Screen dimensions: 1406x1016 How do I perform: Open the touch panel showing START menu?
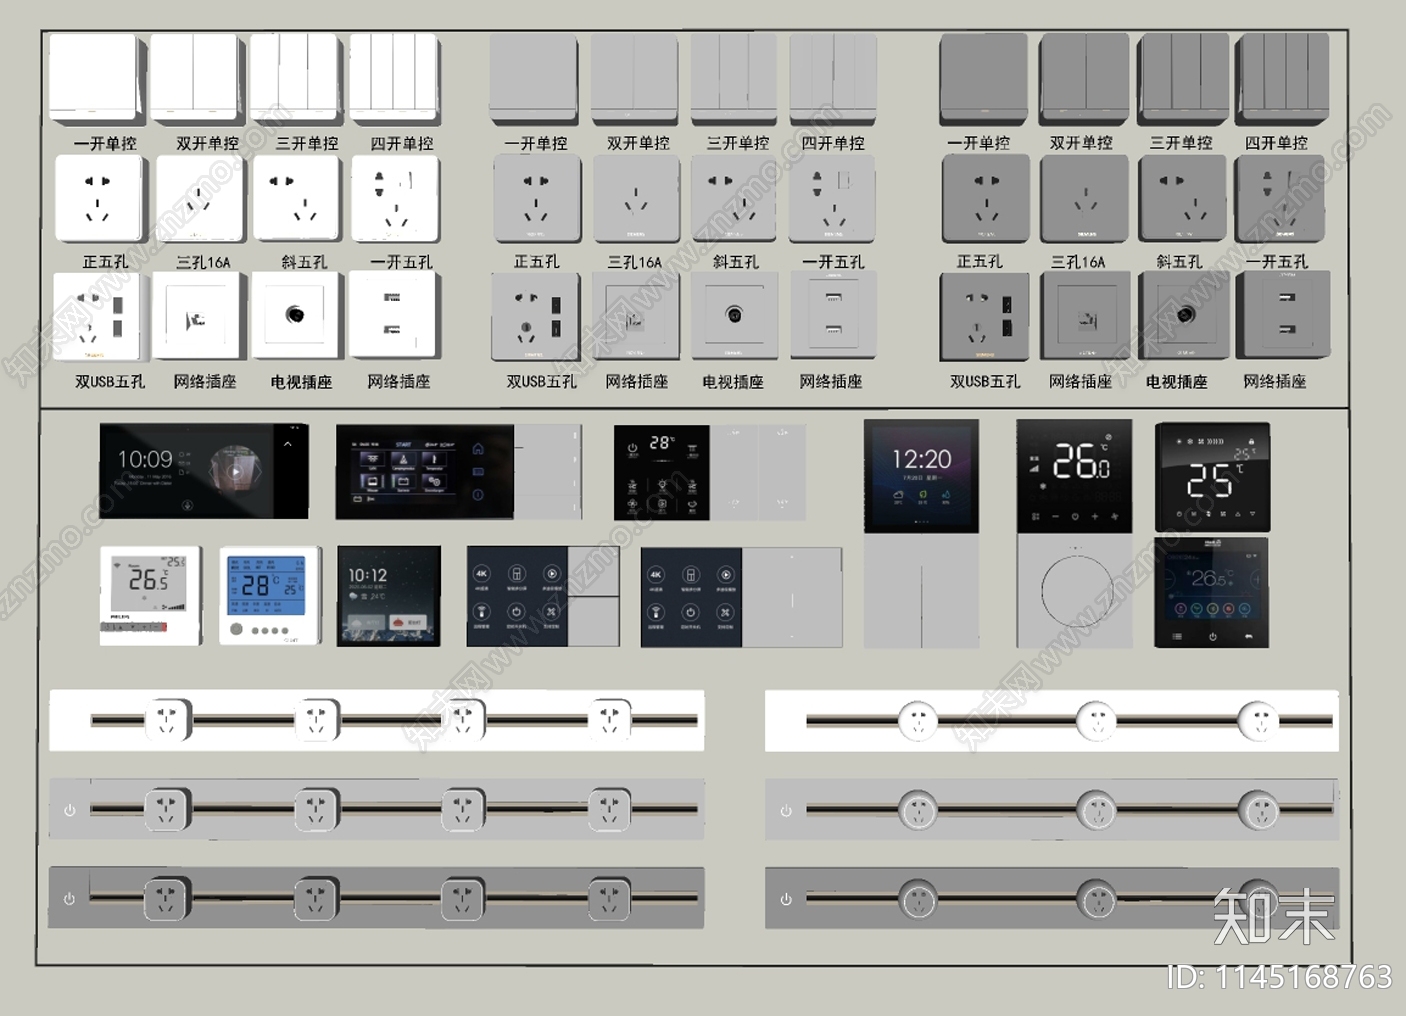459,472
